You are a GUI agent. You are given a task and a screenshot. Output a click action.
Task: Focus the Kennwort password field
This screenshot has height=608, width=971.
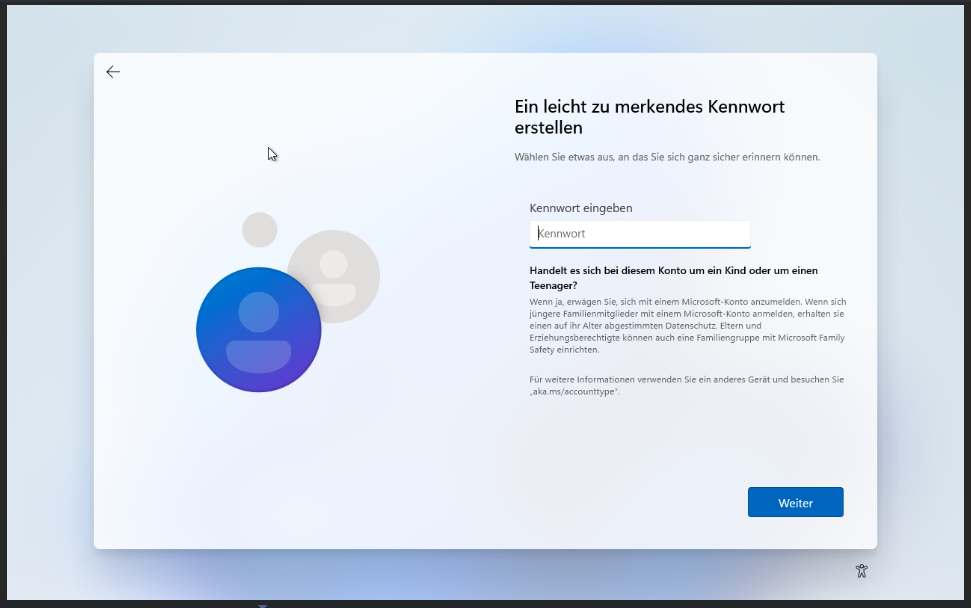coord(640,234)
